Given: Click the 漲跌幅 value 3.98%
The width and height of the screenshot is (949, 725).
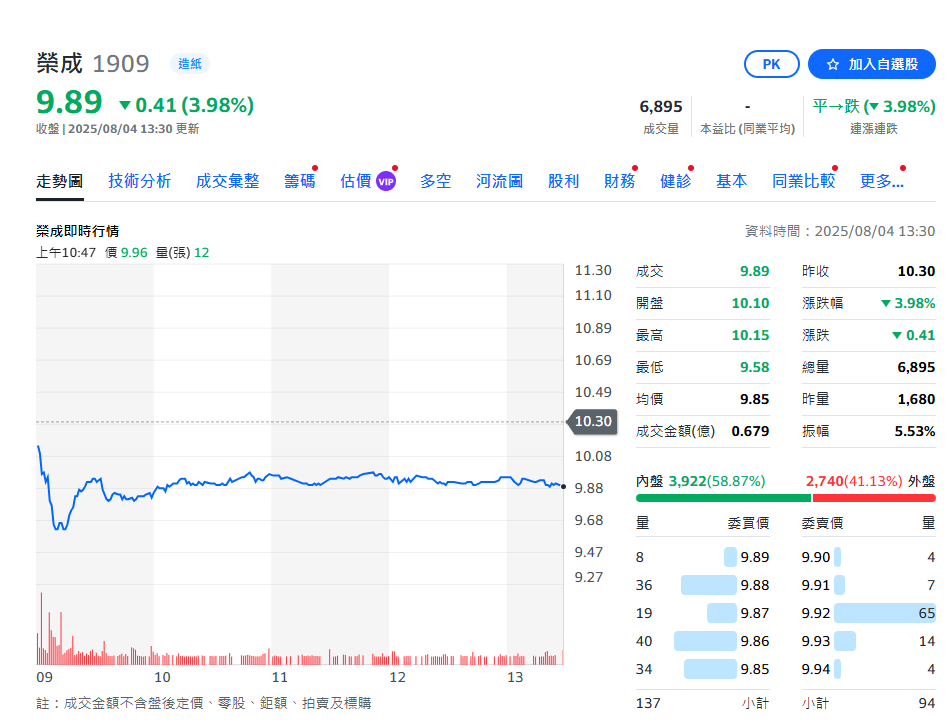Looking at the screenshot, I should [x=908, y=303].
